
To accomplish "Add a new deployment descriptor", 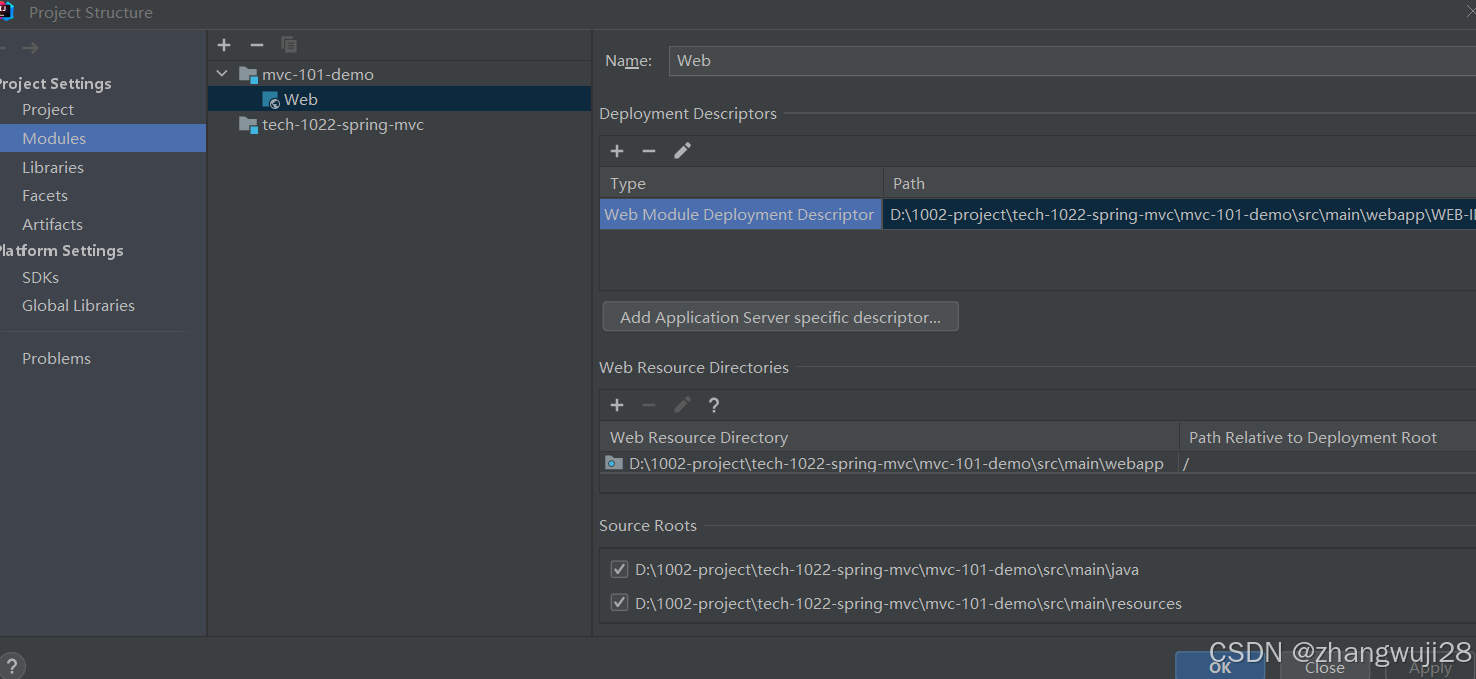I will click(x=617, y=151).
